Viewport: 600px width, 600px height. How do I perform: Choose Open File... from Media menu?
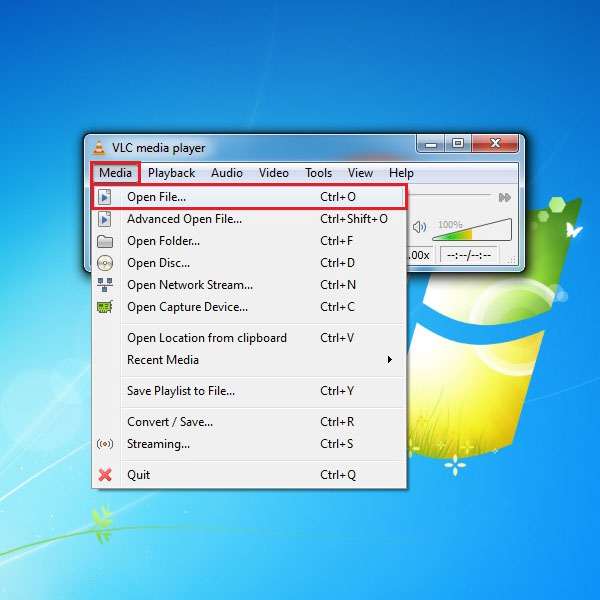(x=249, y=197)
